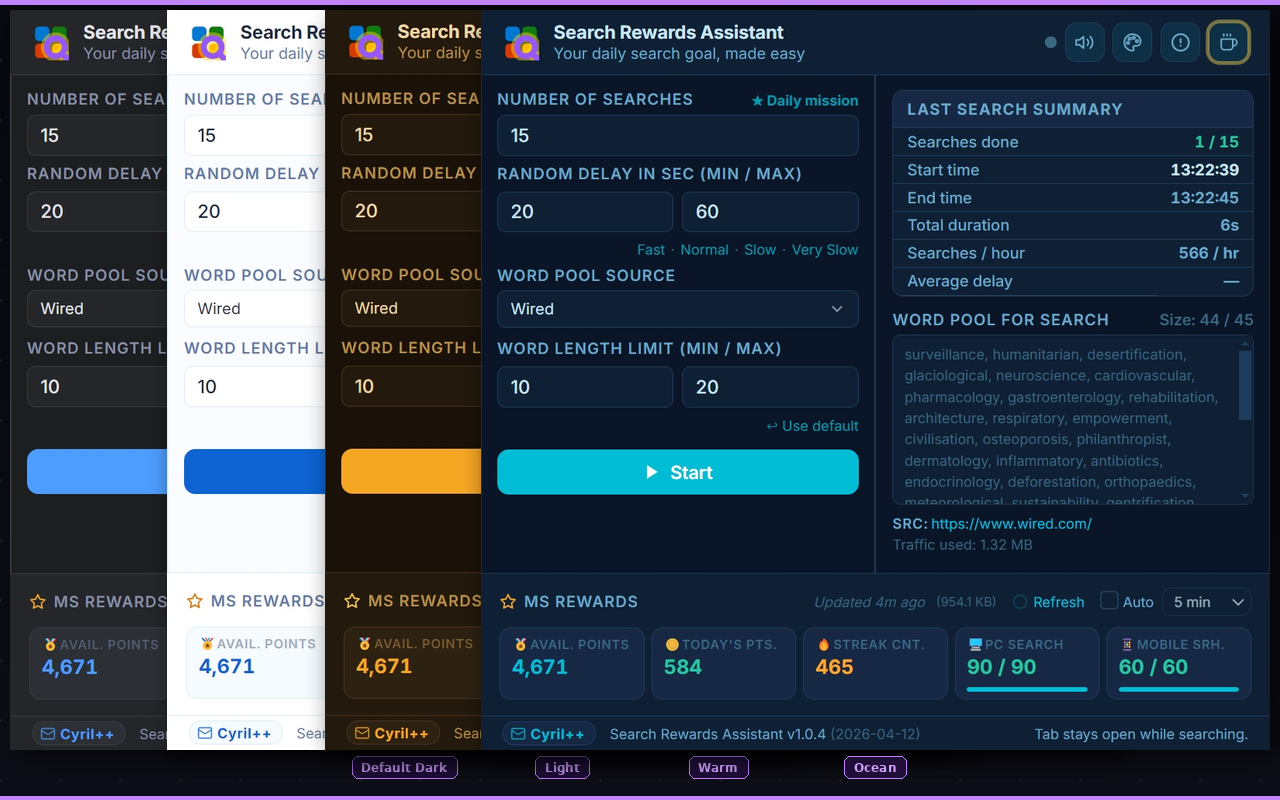The width and height of the screenshot is (1280, 800).
Task: Focus word length minimum field in Ocean window
Action: click(585, 387)
